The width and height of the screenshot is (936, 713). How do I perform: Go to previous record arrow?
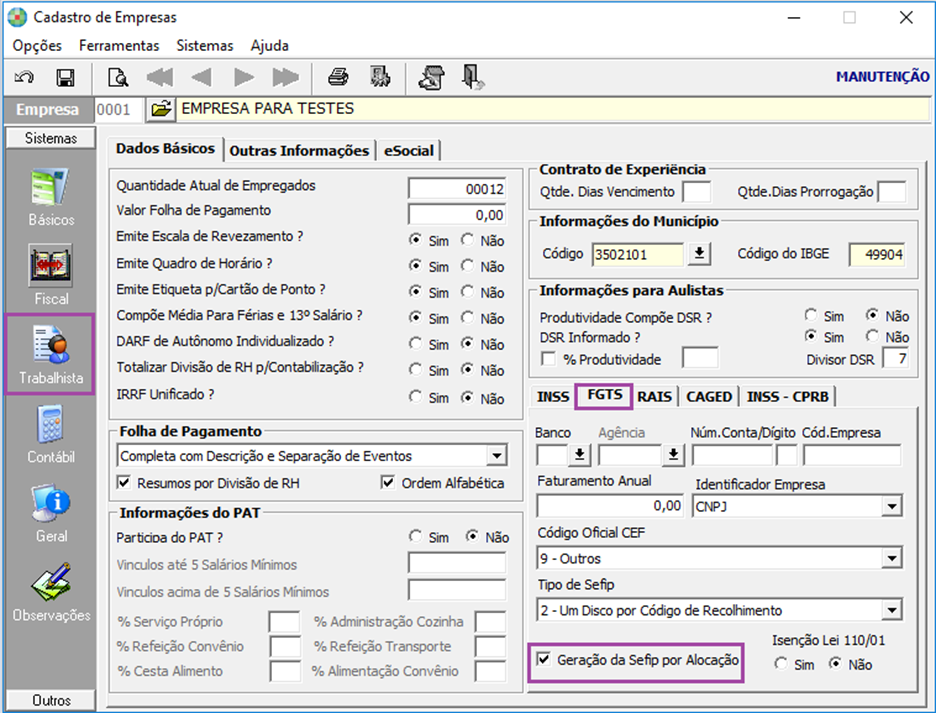201,78
